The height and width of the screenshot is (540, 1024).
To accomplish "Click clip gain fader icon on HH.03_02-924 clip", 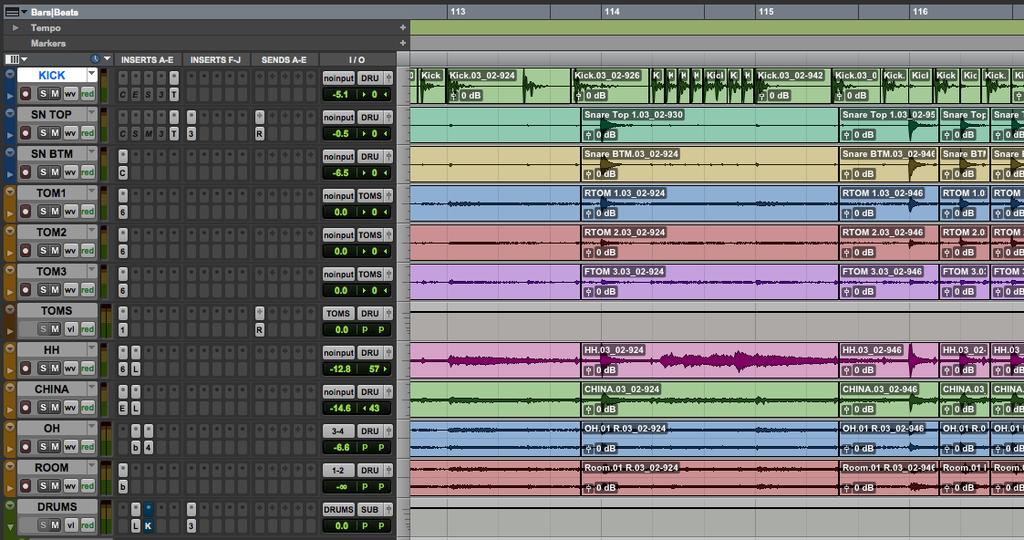I will 588,370.
